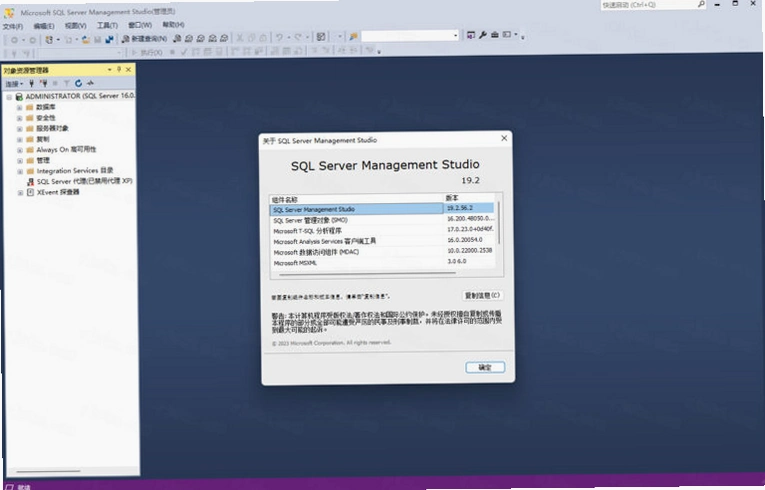Select the SQL Server 代理 (Agent) tree item
The height and width of the screenshot is (490, 765).
click(x=84, y=182)
